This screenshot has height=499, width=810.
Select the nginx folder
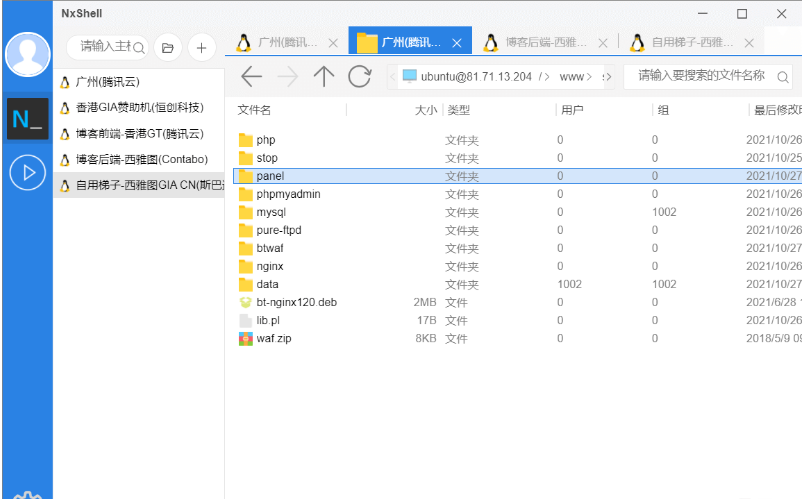pos(518,267)
